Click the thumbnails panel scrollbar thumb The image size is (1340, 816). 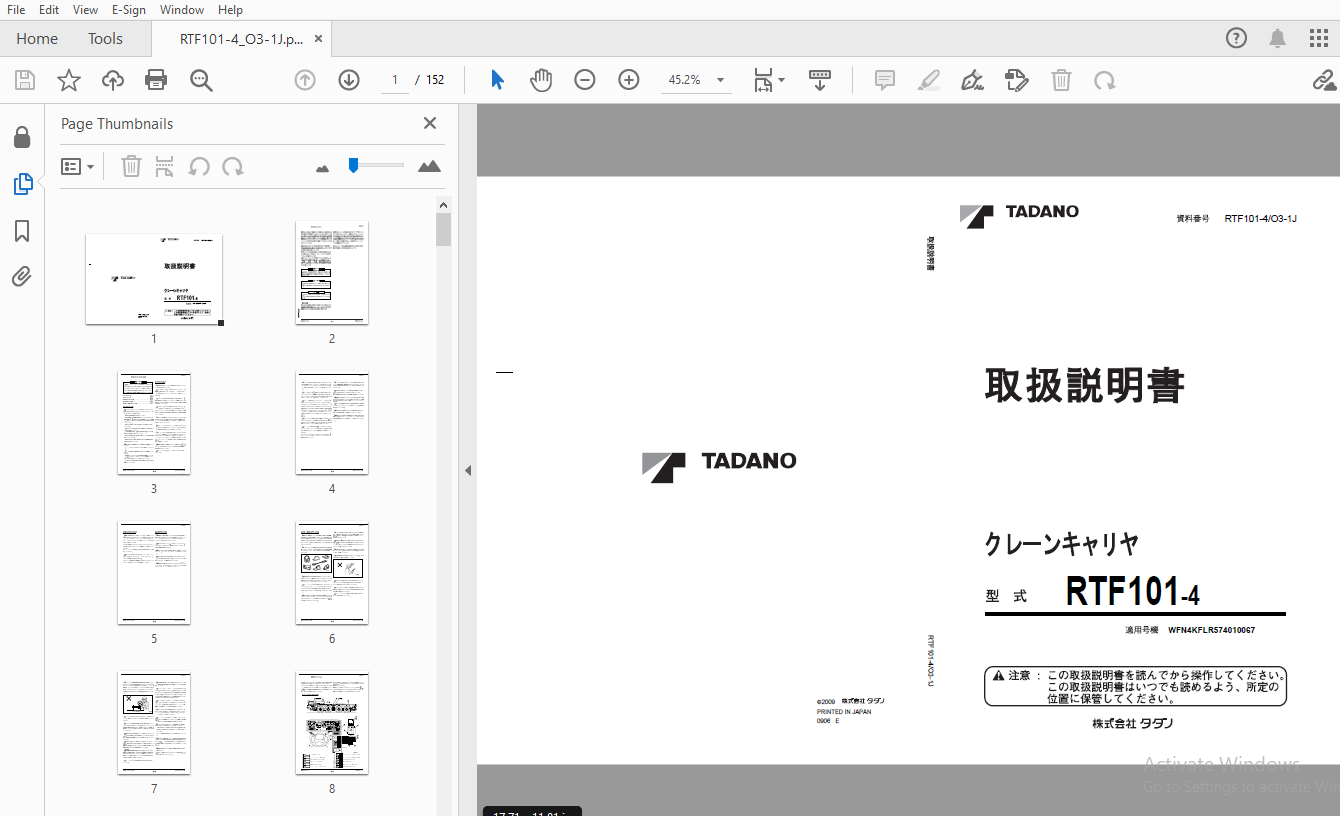click(x=443, y=229)
